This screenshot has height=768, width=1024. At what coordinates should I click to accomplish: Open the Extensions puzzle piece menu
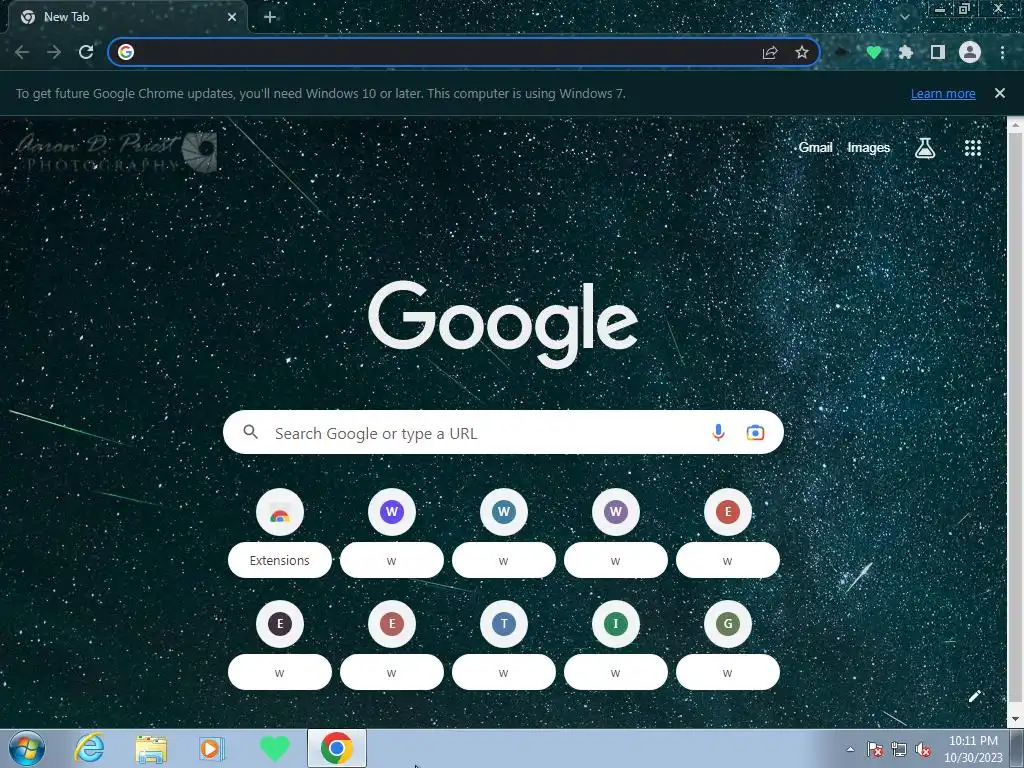coord(905,52)
